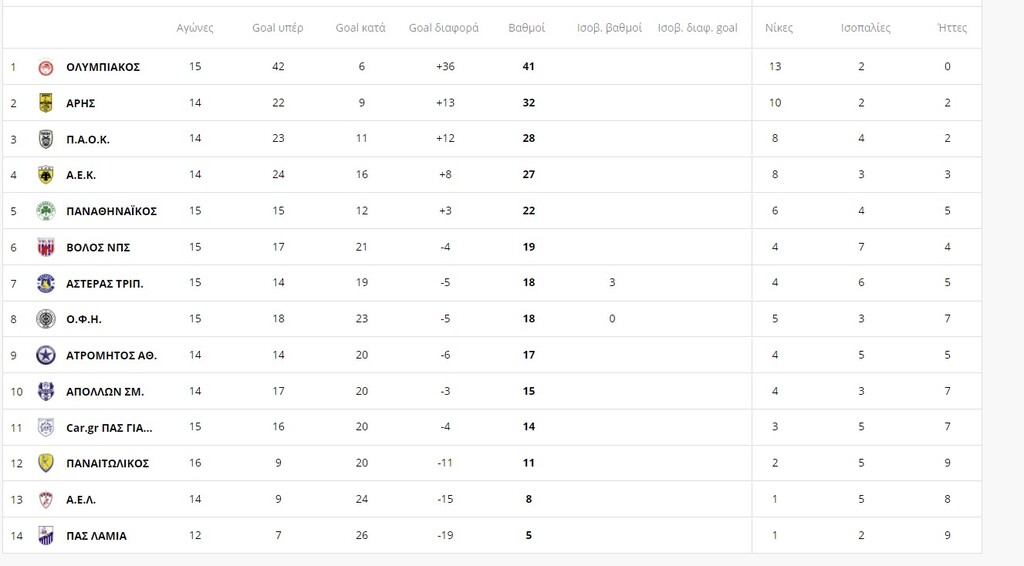Open the ΟΛΥΜΠΙΑΚΟΣ team link

pyautogui.click(x=103, y=67)
